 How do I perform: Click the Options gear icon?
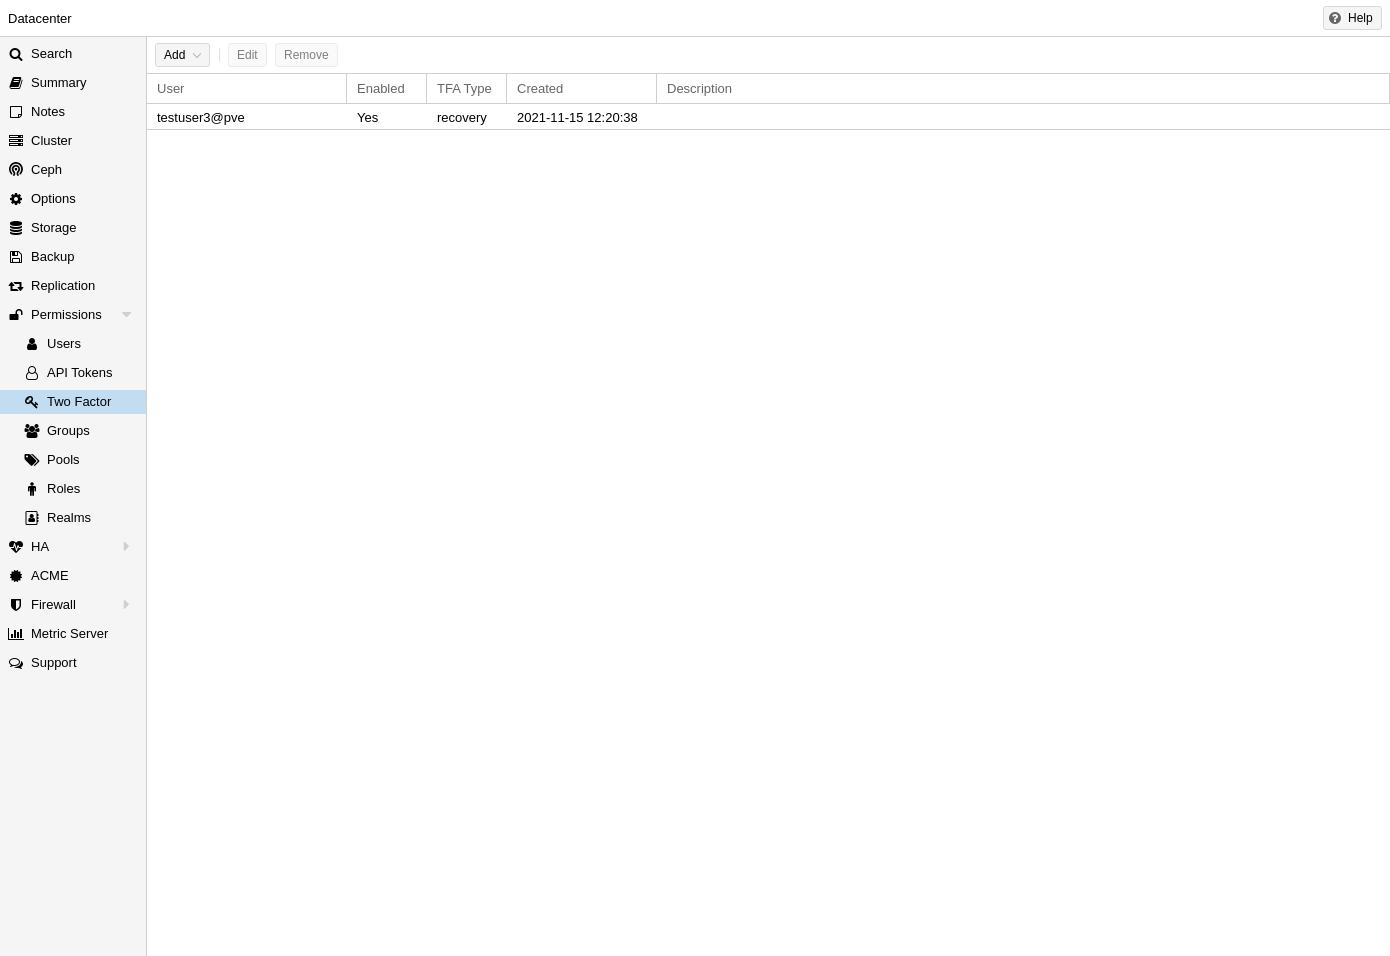point(16,199)
